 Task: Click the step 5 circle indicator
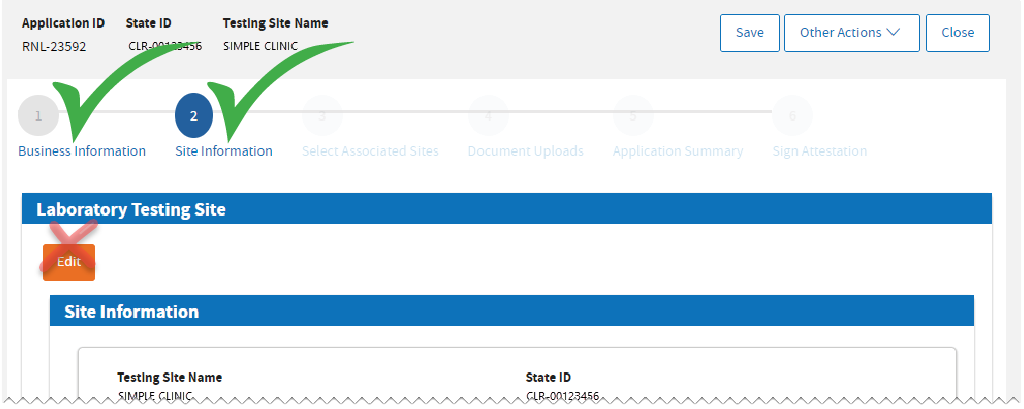633,116
